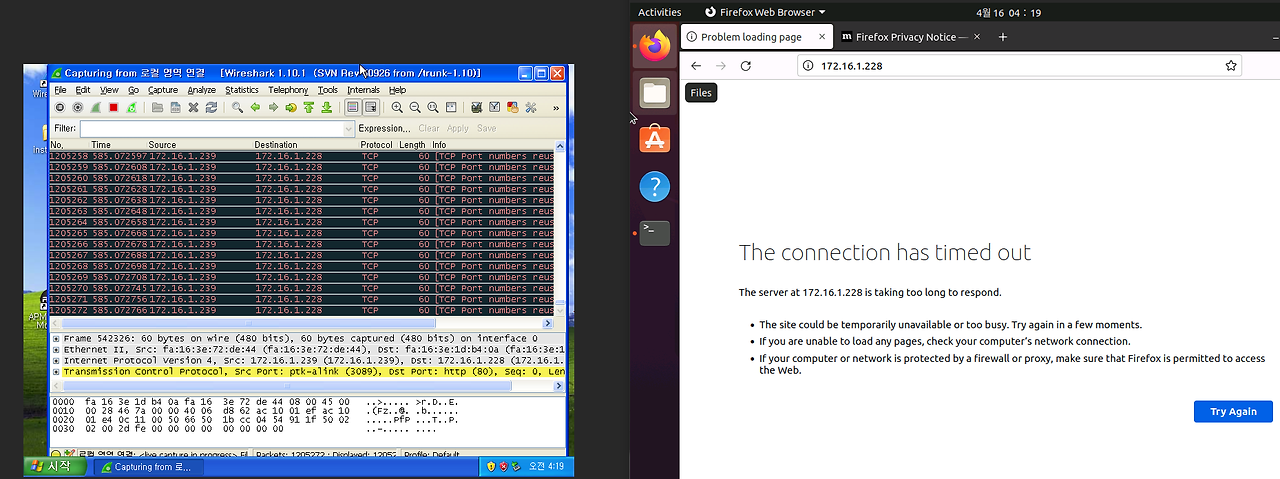Reload this capture file icon

[x=211, y=107]
